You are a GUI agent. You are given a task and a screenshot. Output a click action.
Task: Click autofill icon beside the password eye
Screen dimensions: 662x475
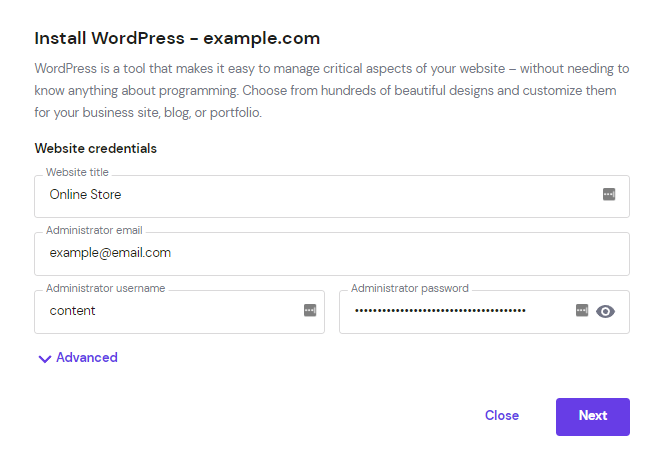[582, 310]
